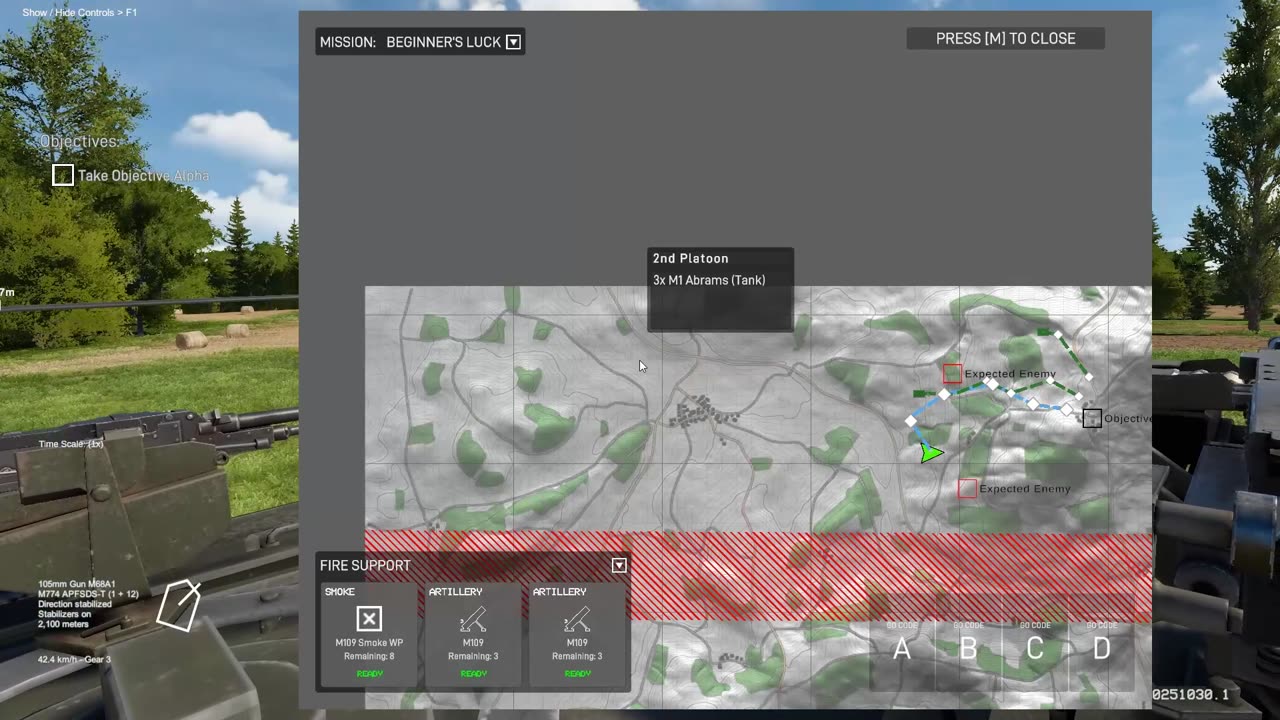The image size is (1280, 720).
Task: Click the green player position arrow on map
Action: 930,453
